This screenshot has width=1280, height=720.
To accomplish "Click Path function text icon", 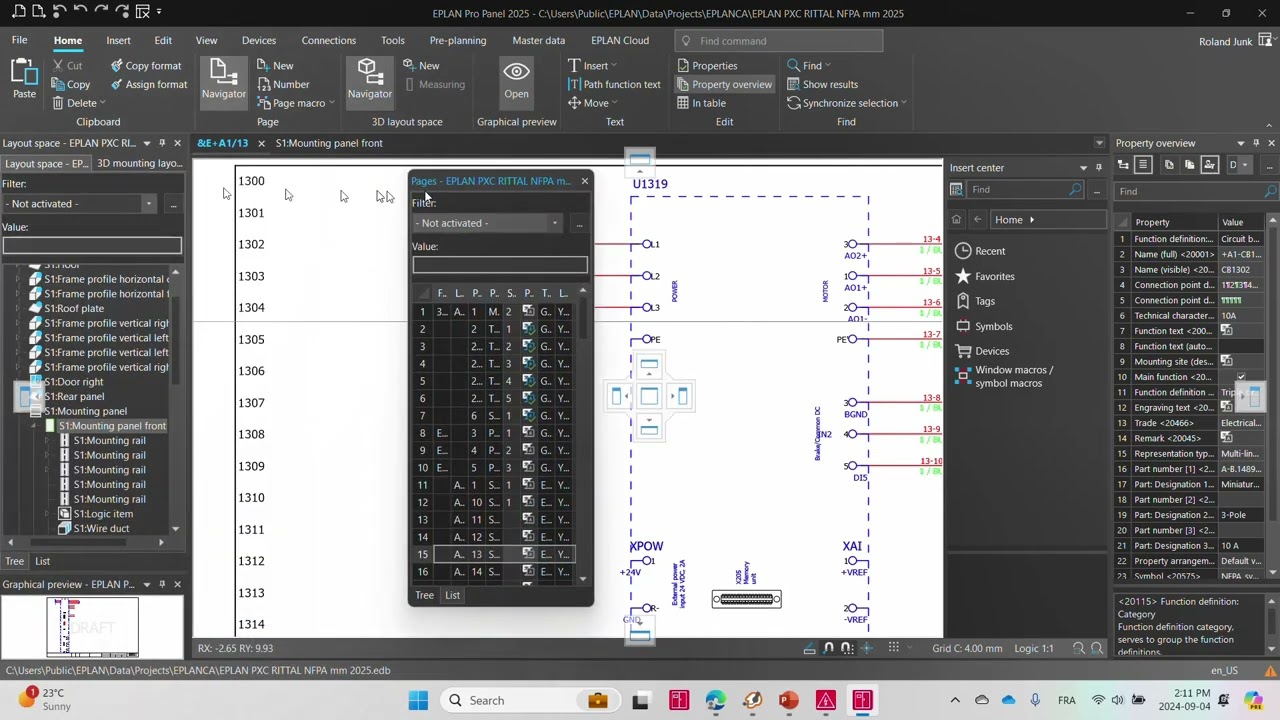I will [574, 85].
